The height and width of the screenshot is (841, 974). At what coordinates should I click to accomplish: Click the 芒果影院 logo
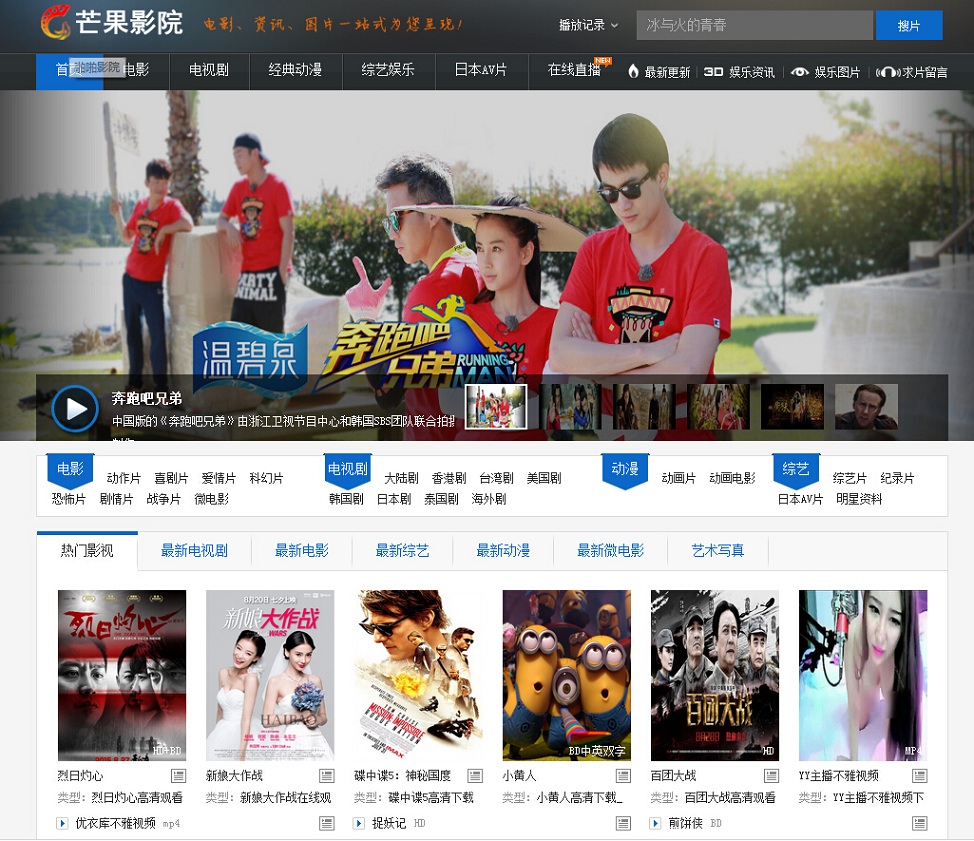coord(112,22)
